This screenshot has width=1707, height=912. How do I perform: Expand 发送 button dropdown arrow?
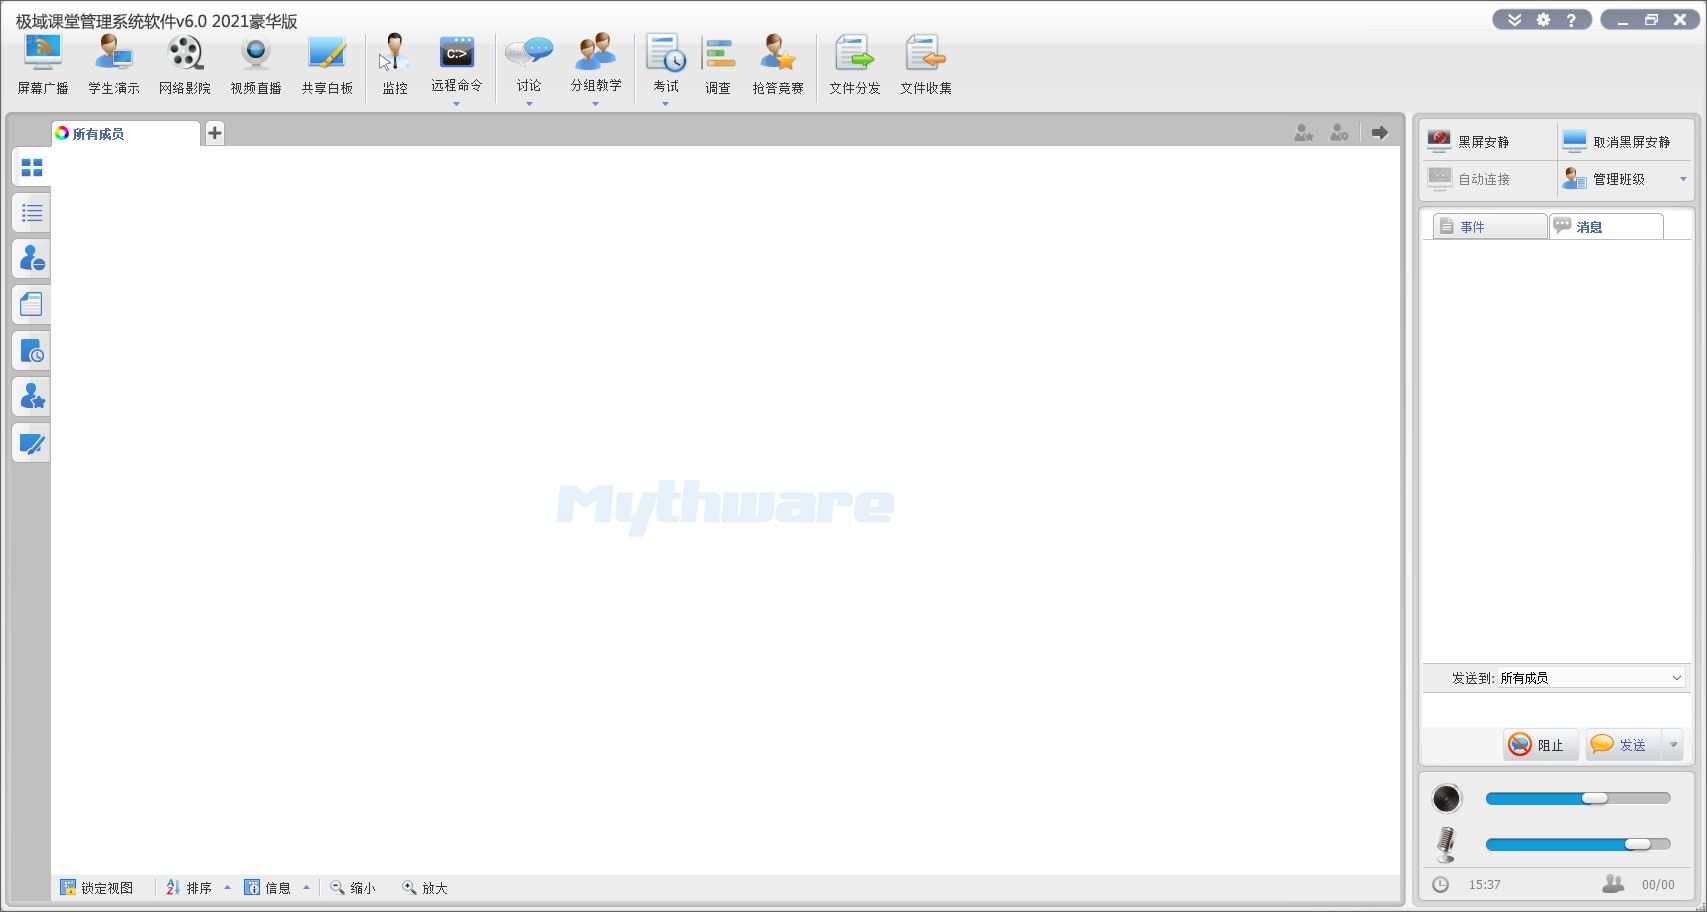[1673, 745]
